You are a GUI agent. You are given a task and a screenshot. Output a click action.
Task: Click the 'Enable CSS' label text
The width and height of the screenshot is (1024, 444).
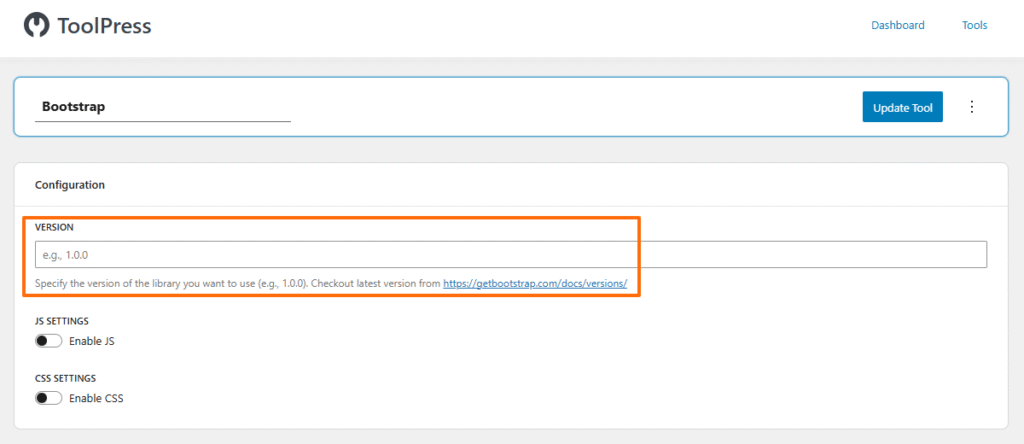pyautogui.click(x=96, y=398)
